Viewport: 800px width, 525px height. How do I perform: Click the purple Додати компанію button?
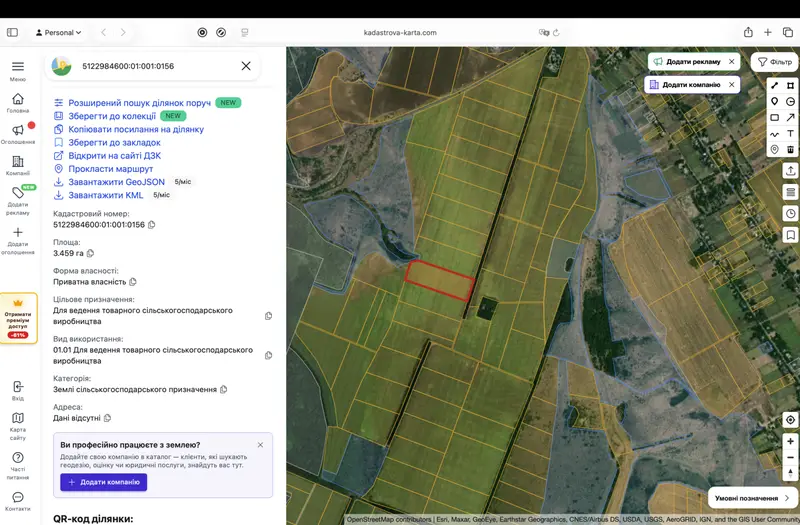(104, 482)
